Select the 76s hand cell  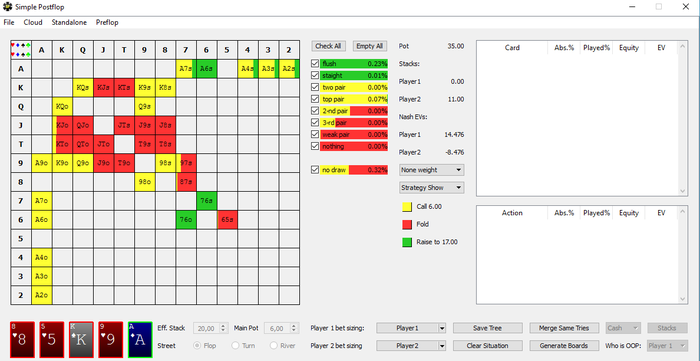point(207,201)
